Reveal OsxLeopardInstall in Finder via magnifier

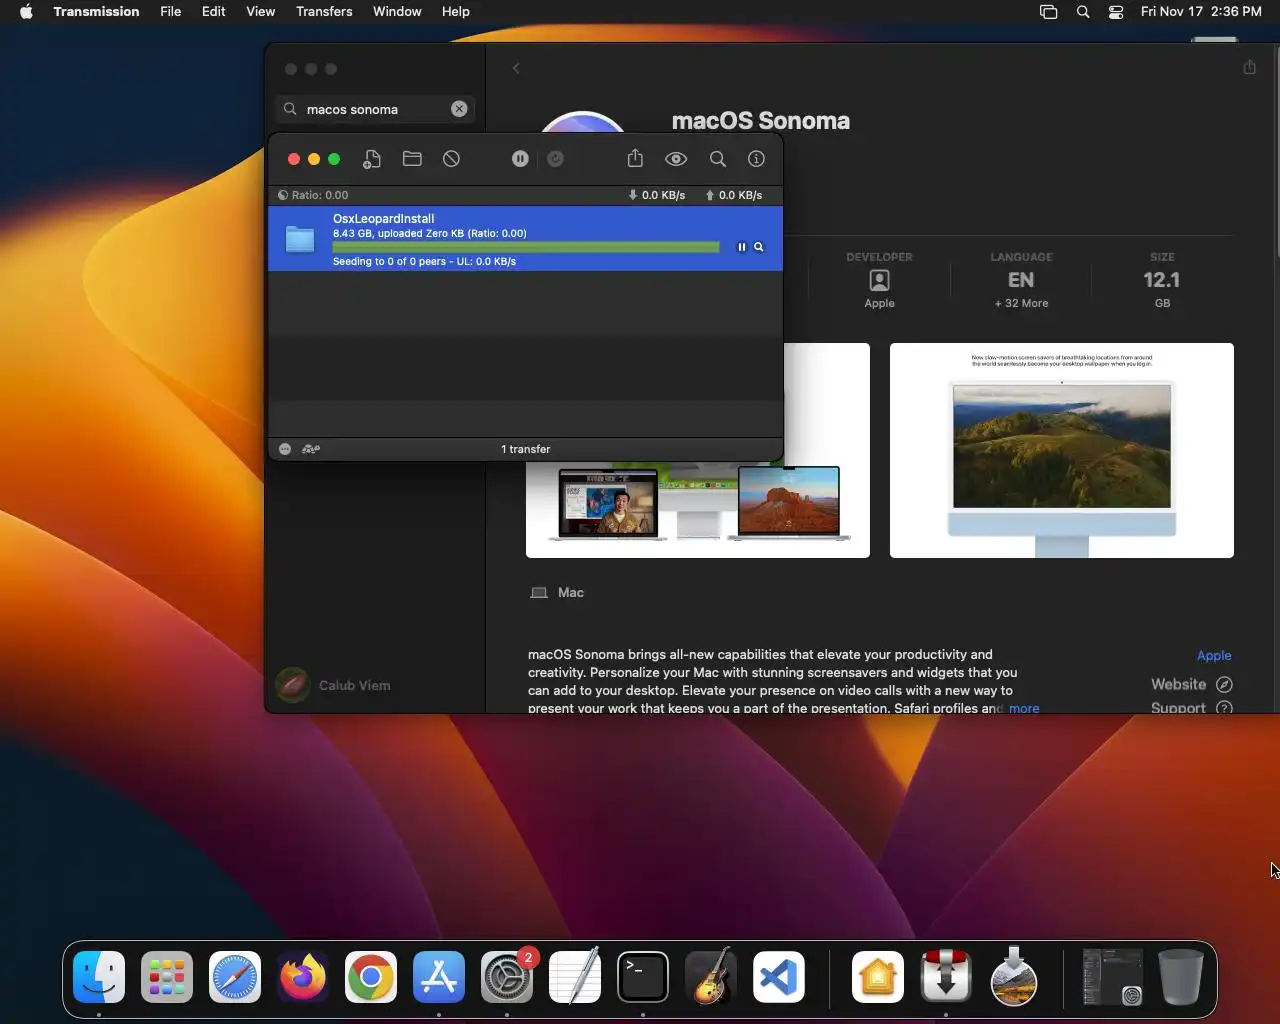(759, 247)
